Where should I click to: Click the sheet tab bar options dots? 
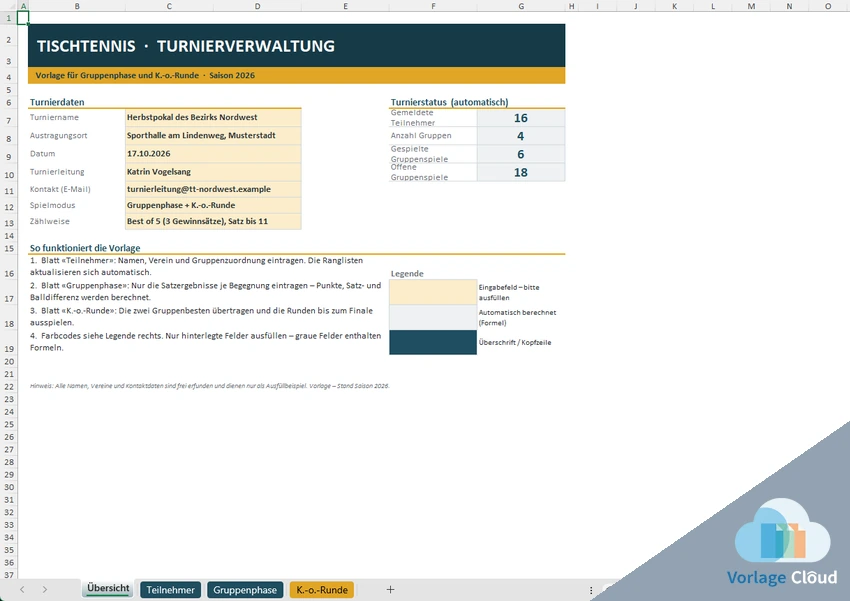[x=591, y=590]
